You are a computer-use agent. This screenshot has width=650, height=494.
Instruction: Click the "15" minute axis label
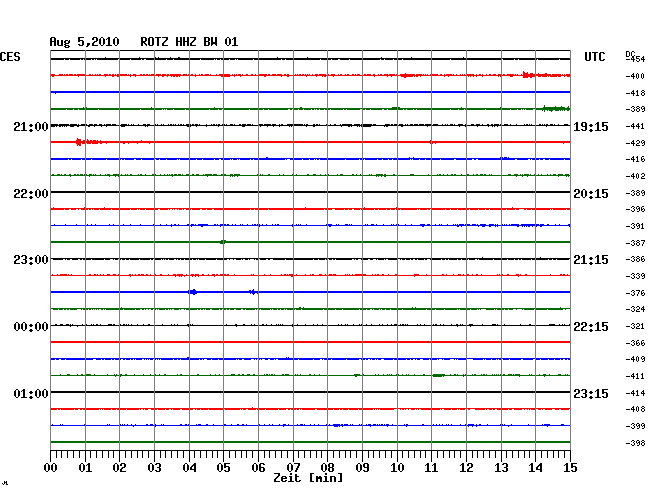(570, 468)
